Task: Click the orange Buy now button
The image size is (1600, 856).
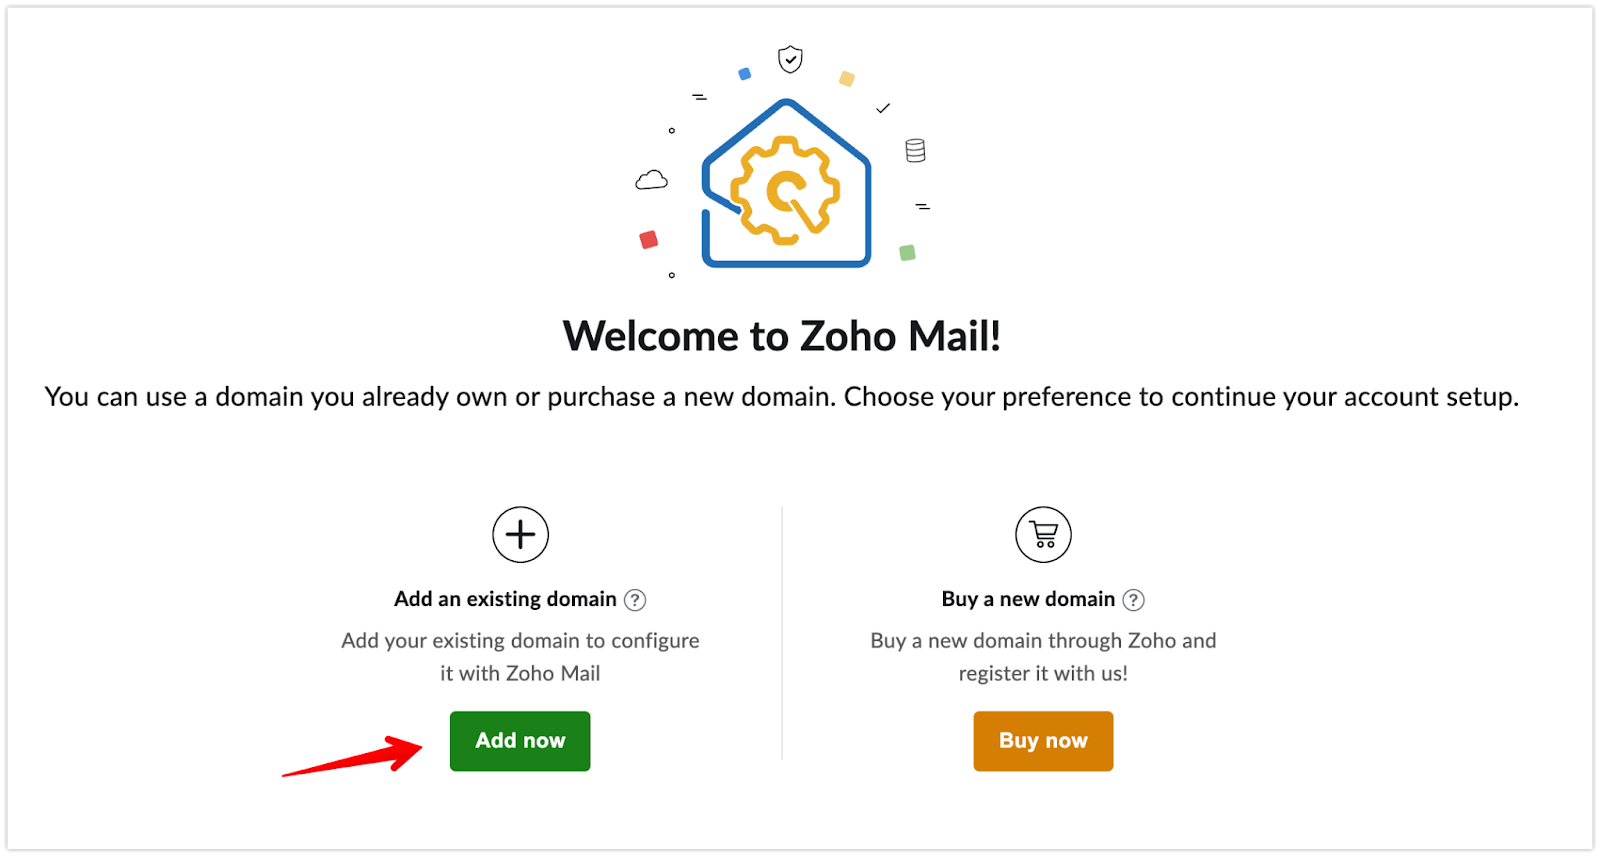Action: 1043,741
